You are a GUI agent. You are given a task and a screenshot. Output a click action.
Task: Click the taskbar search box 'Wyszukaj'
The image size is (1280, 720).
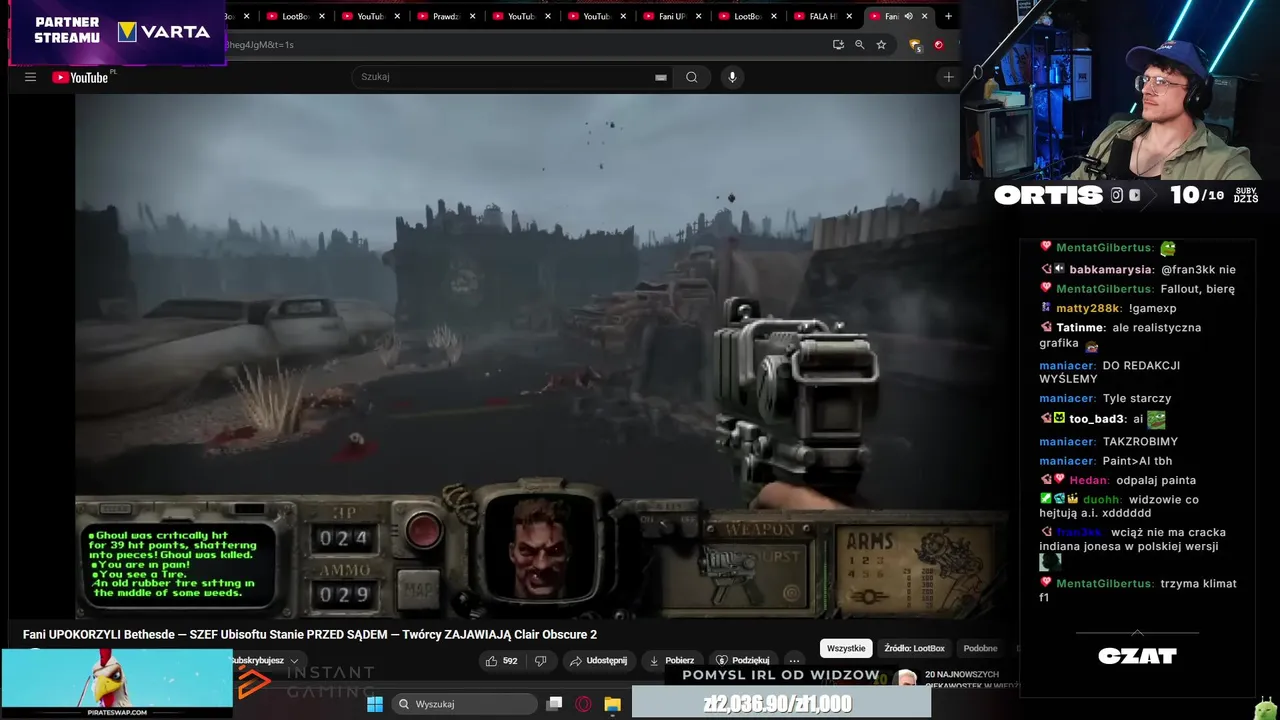coord(464,704)
